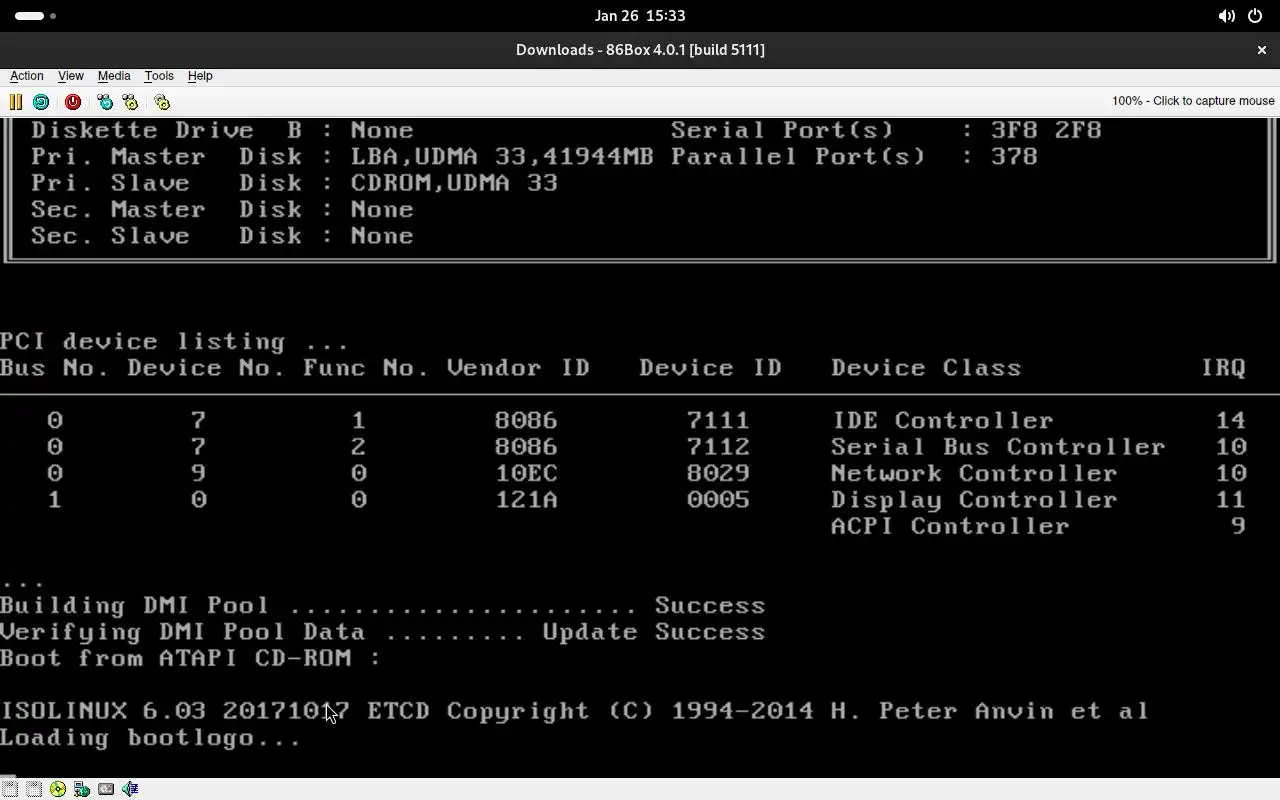Click the 'Network Controller' entry
The width and height of the screenshot is (1280, 800).
point(974,473)
